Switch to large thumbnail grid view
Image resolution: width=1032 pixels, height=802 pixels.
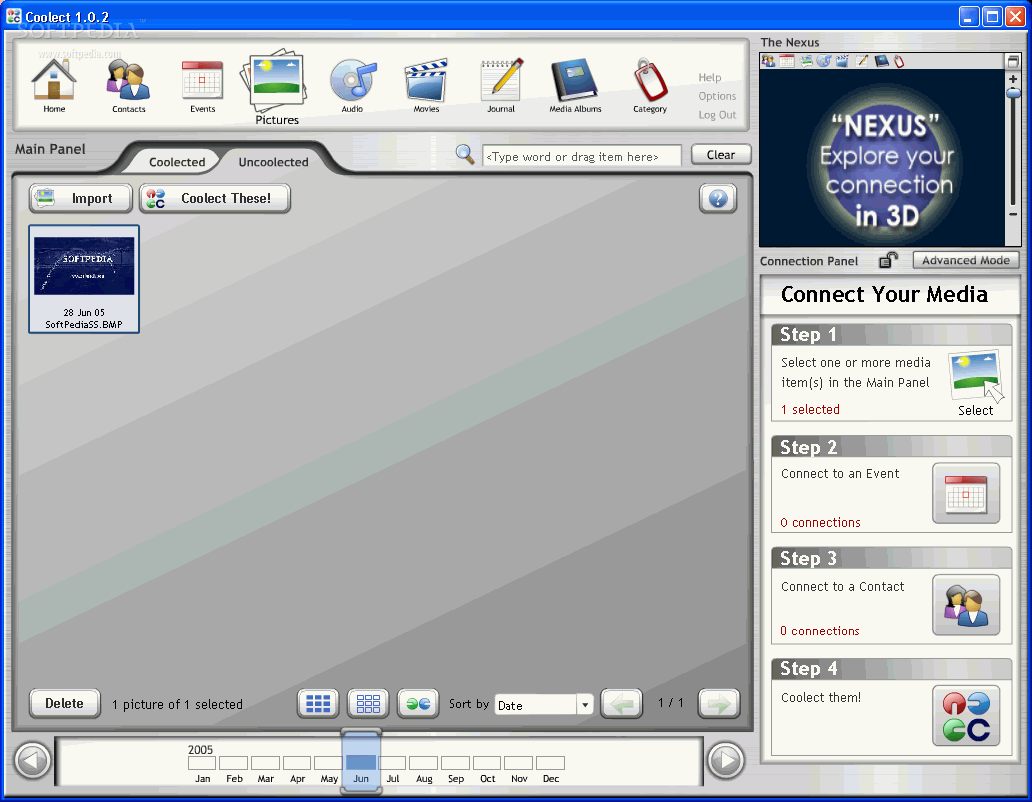pyautogui.click(x=368, y=704)
